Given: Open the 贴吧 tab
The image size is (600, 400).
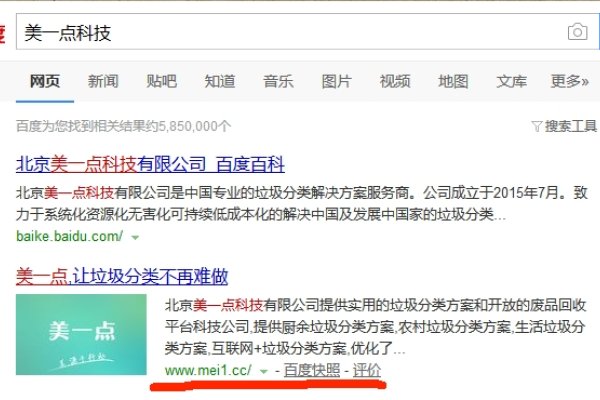Looking at the screenshot, I should click(161, 81).
